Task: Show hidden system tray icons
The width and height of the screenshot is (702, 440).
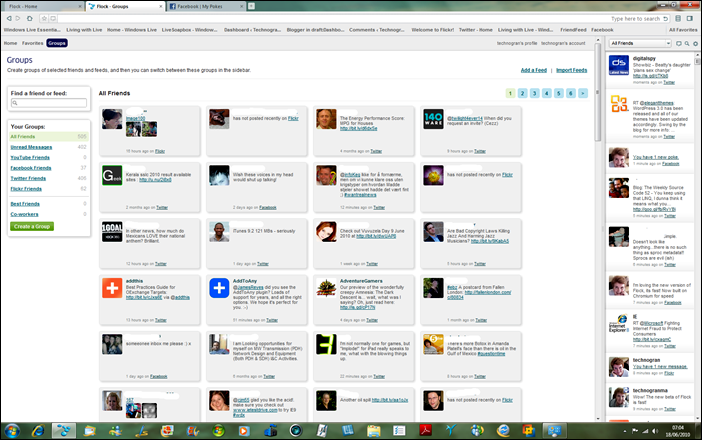Action: coord(625,431)
